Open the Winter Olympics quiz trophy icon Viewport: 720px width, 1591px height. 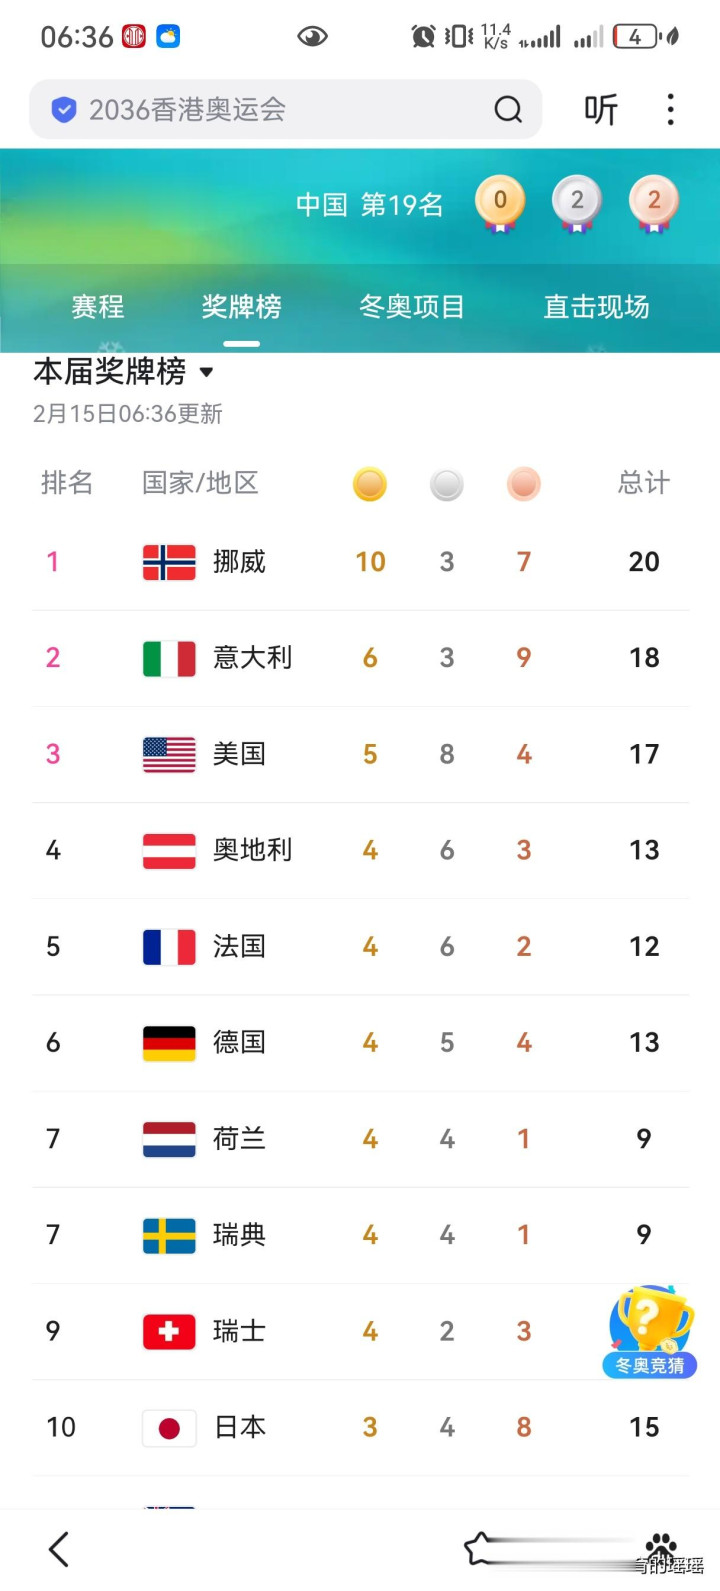coord(650,1329)
